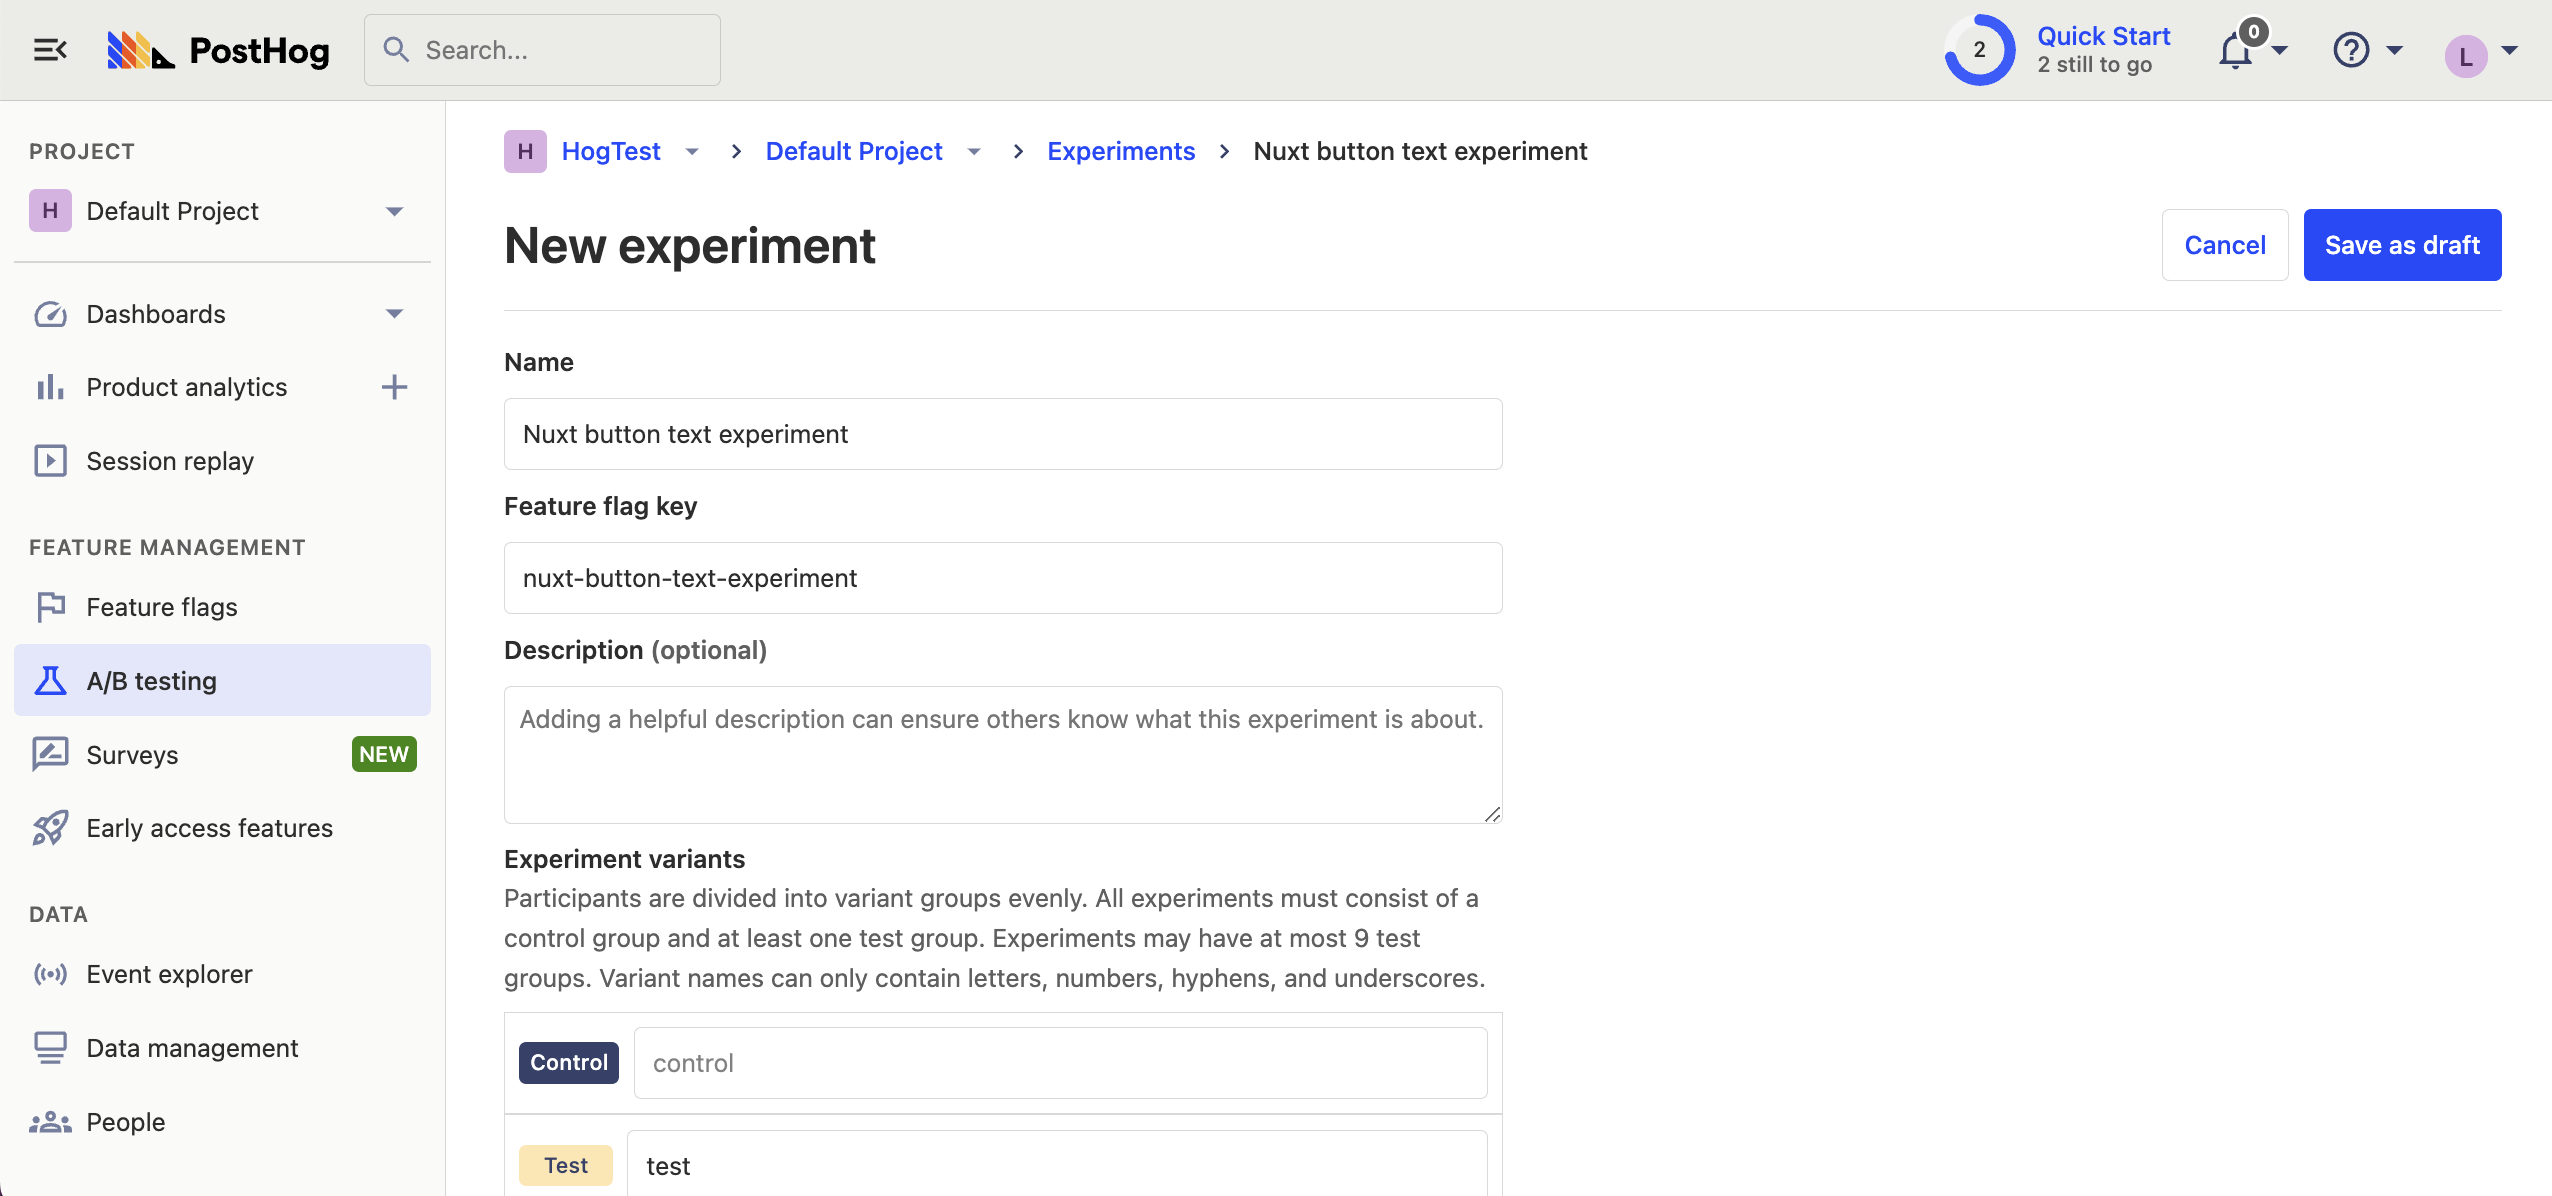Select Feature flags section
The image size is (2552, 1196).
click(x=163, y=607)
